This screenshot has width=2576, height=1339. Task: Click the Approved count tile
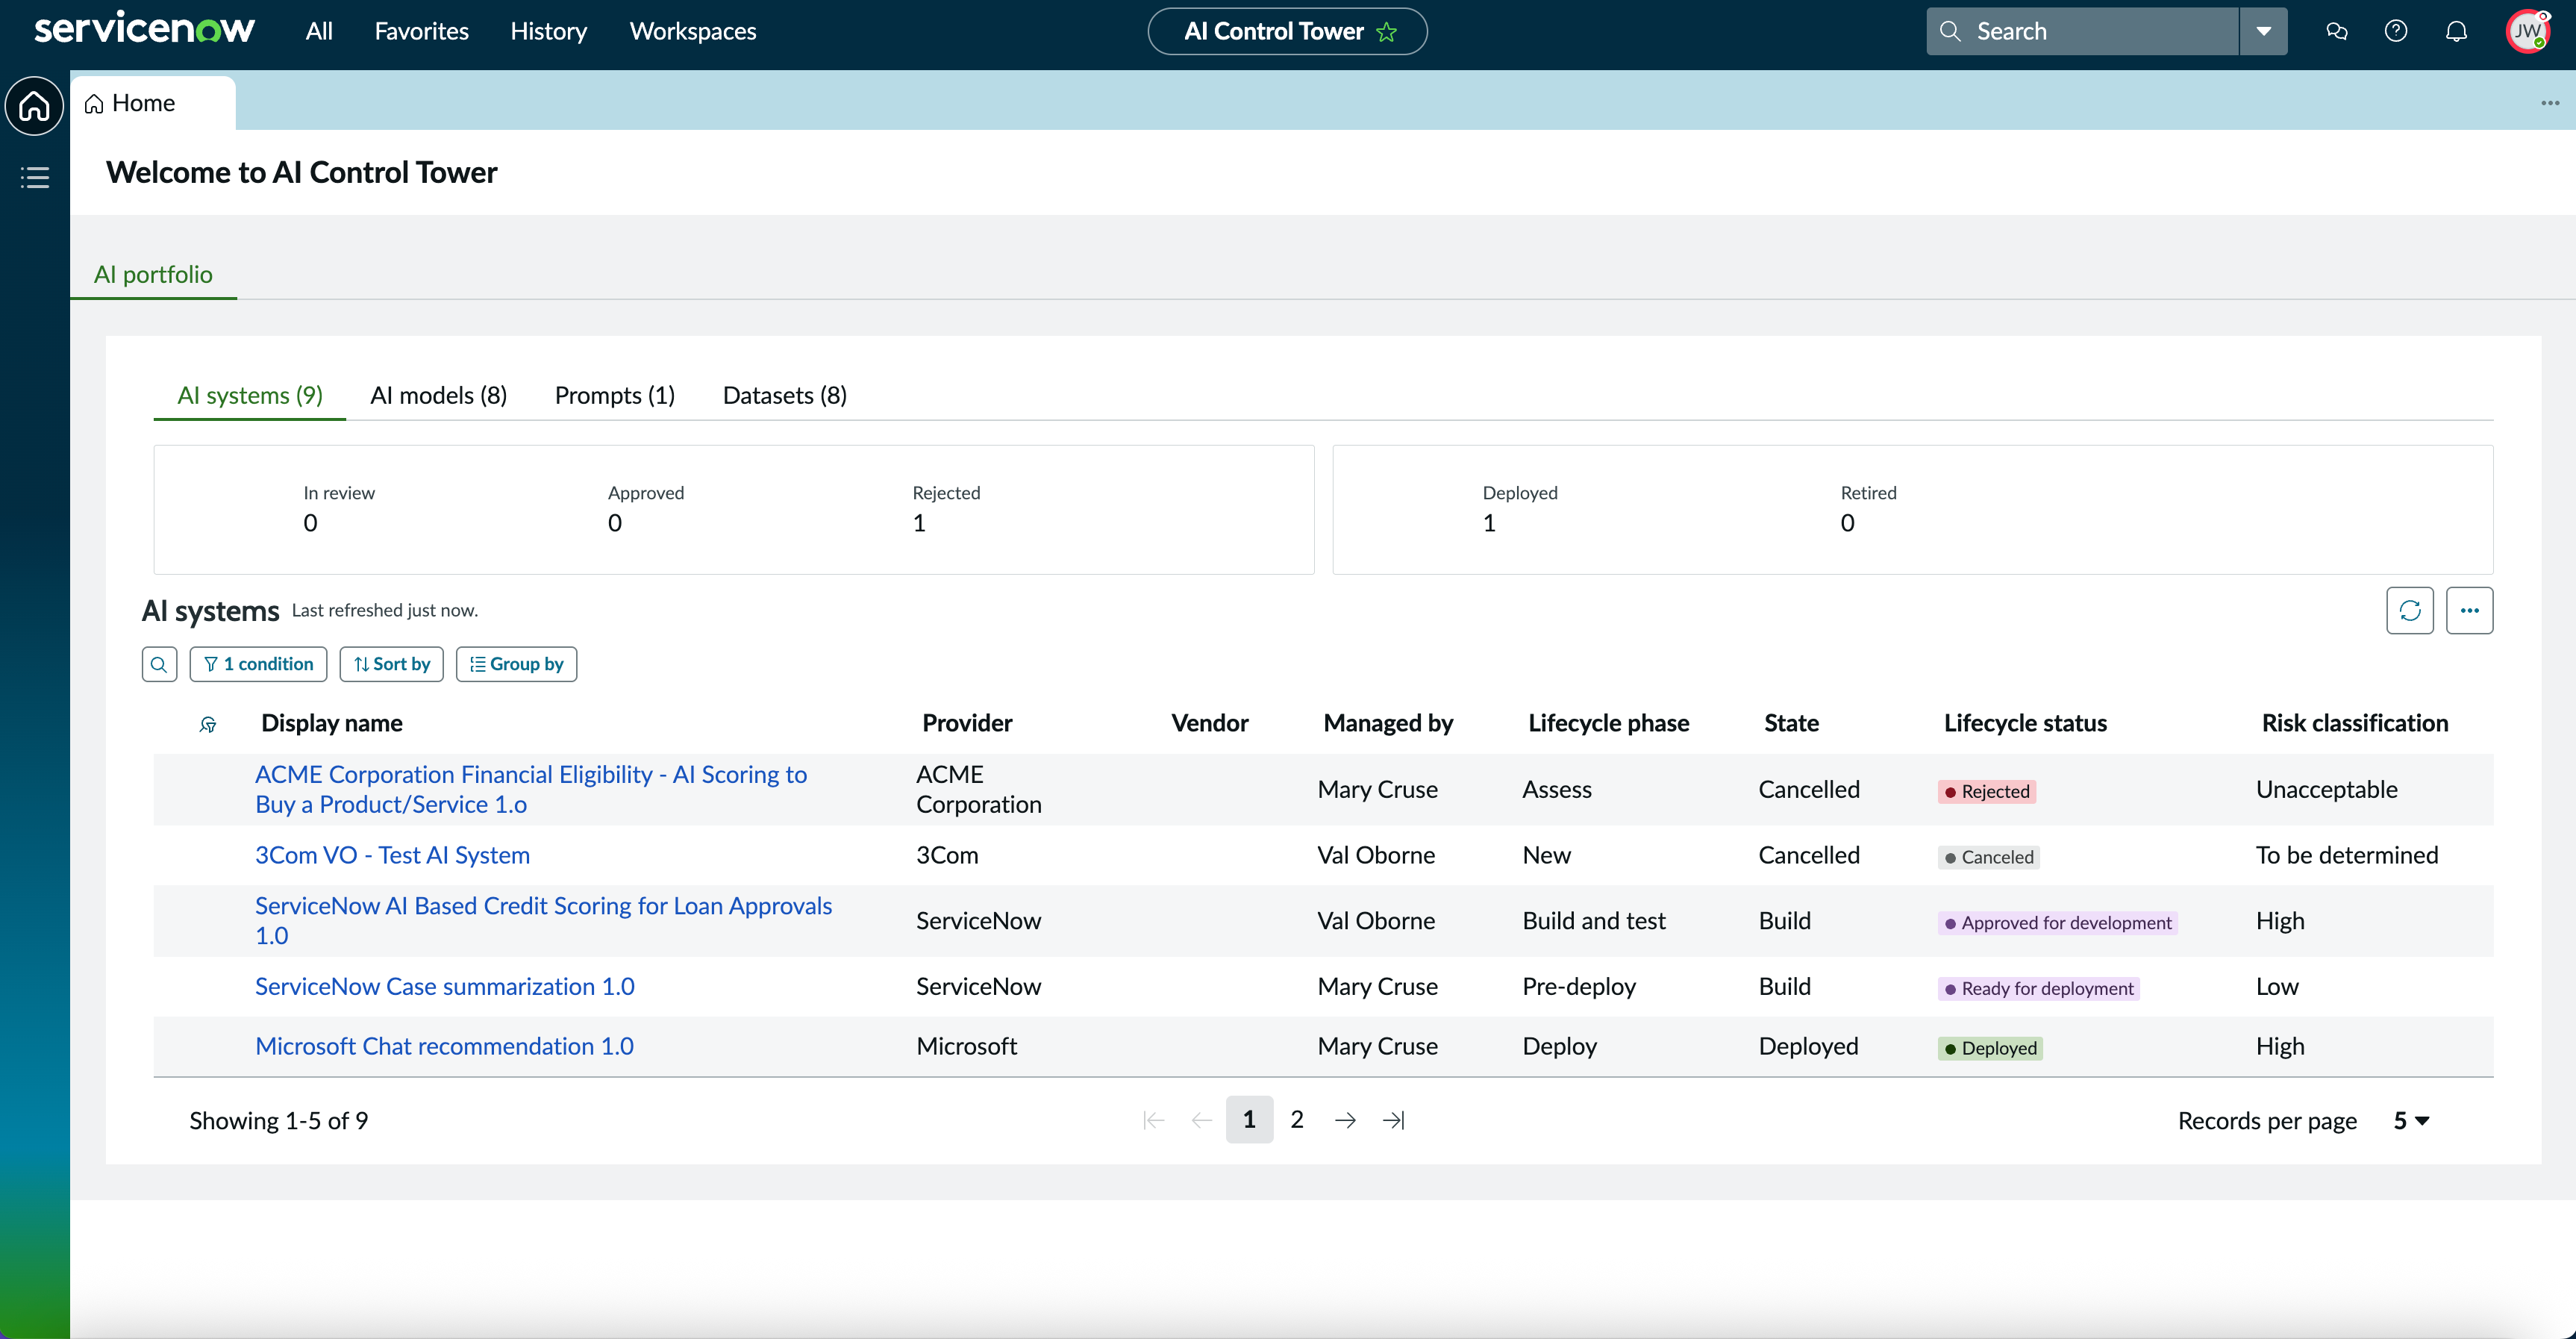click(646, 508)
